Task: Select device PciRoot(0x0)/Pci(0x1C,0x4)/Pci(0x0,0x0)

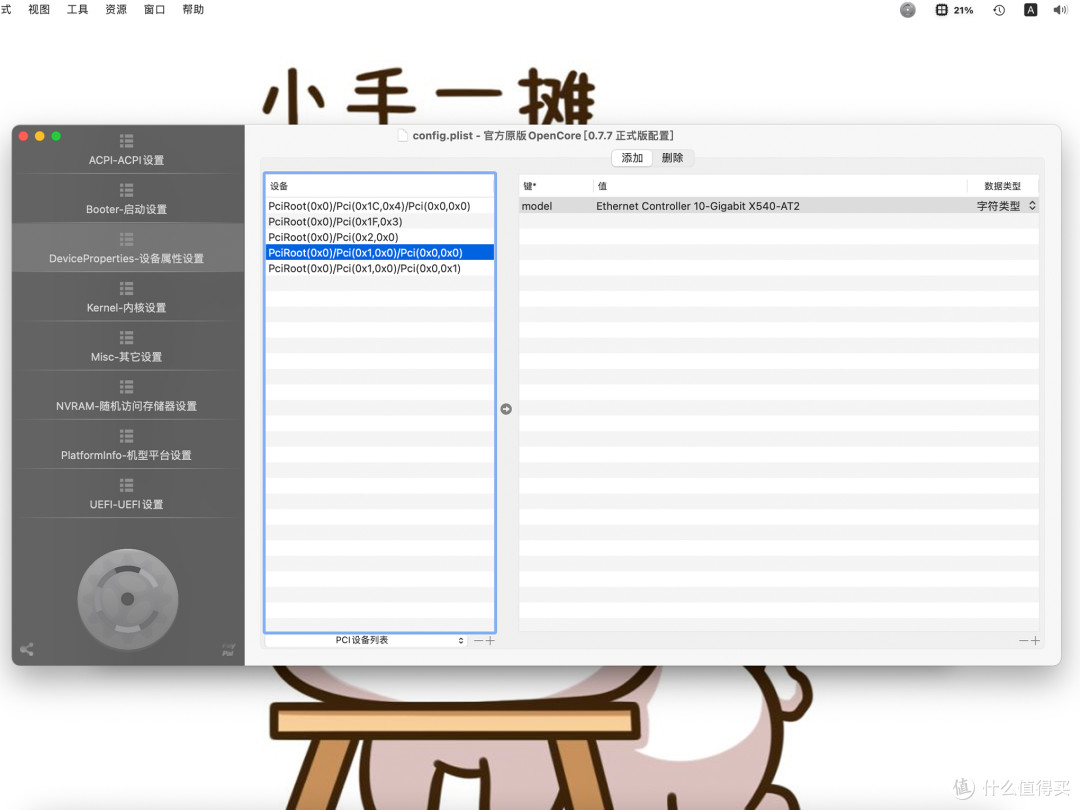Action: [x=380, y=206]
